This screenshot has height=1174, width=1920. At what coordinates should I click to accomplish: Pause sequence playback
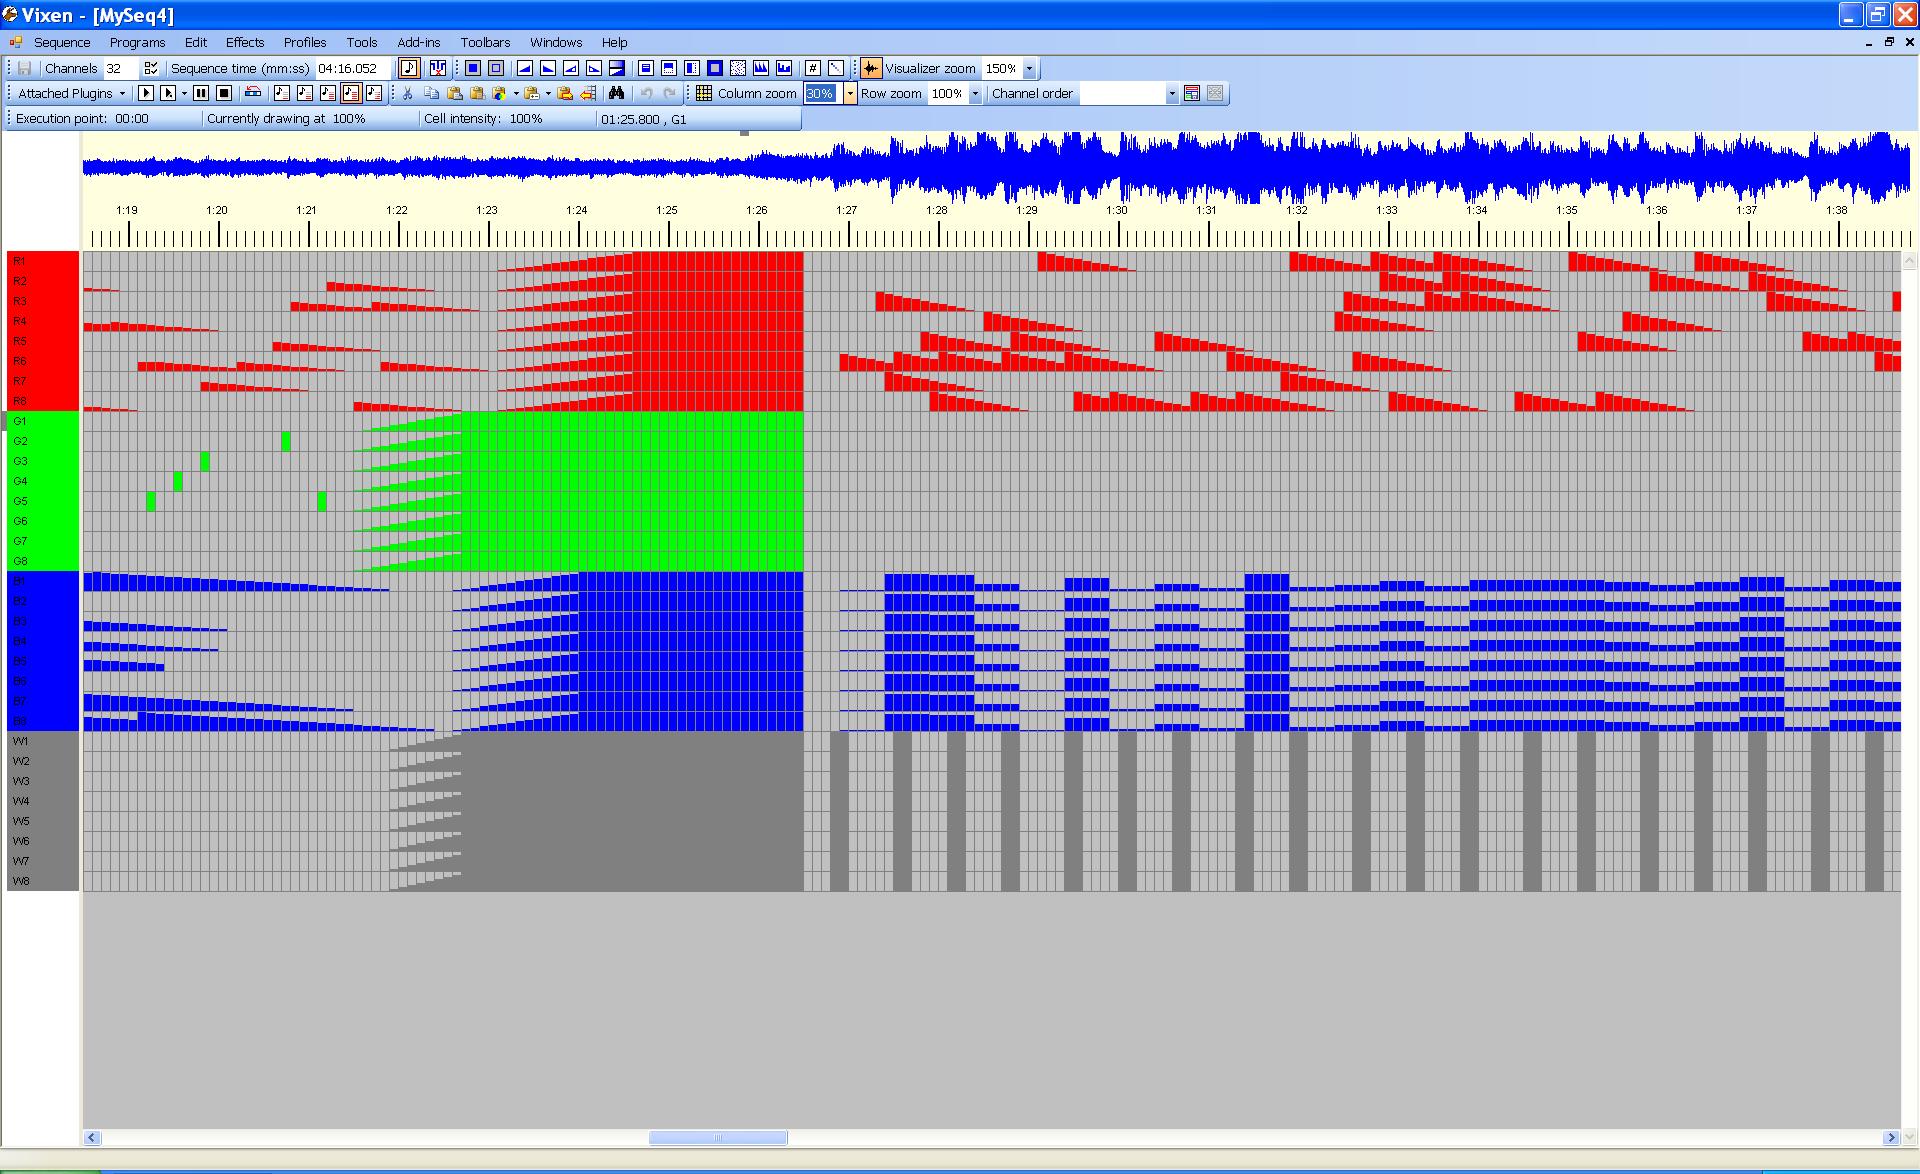[201, 93]
